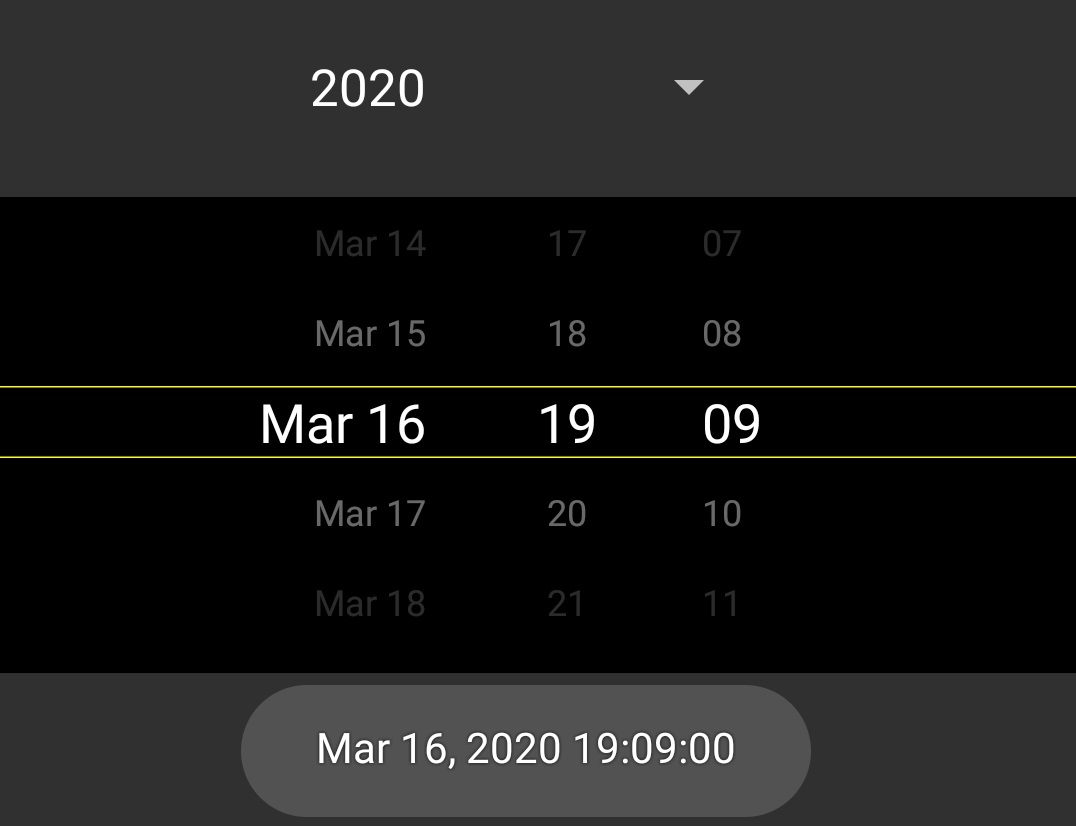Select Mar 14 in the date wheel
The height and width of the screenshot is (826, 1076).
coord(370,243)
